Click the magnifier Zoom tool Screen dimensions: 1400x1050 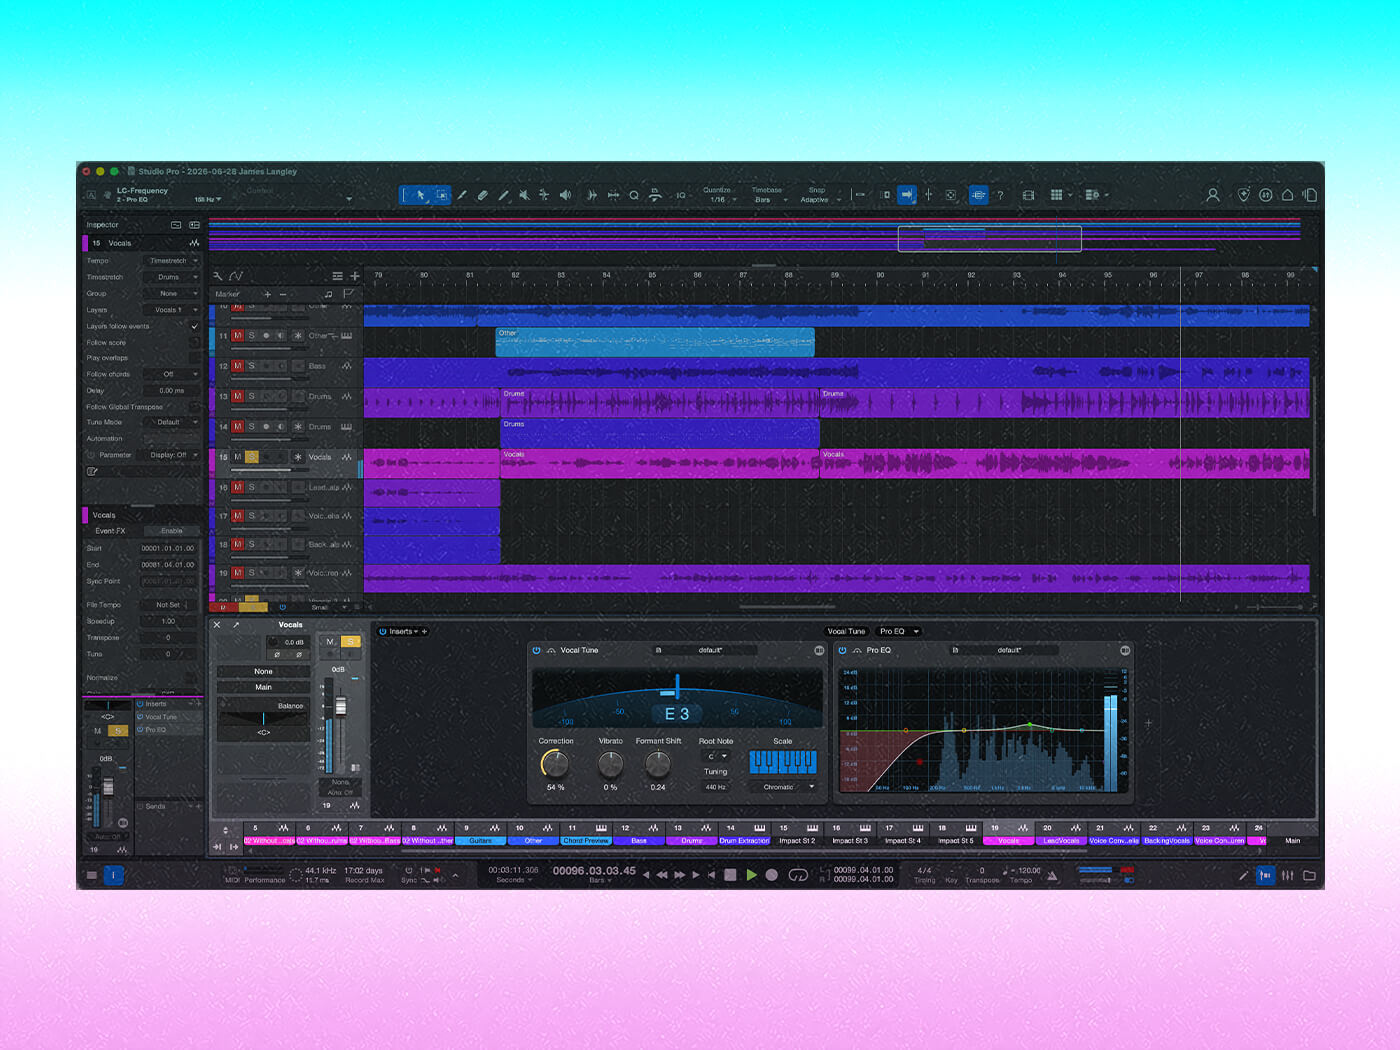634,195
